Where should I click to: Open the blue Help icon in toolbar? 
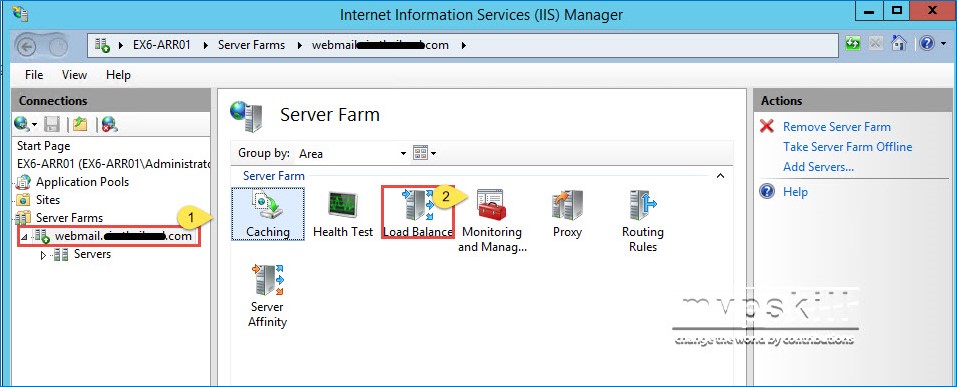pos(926,43)
